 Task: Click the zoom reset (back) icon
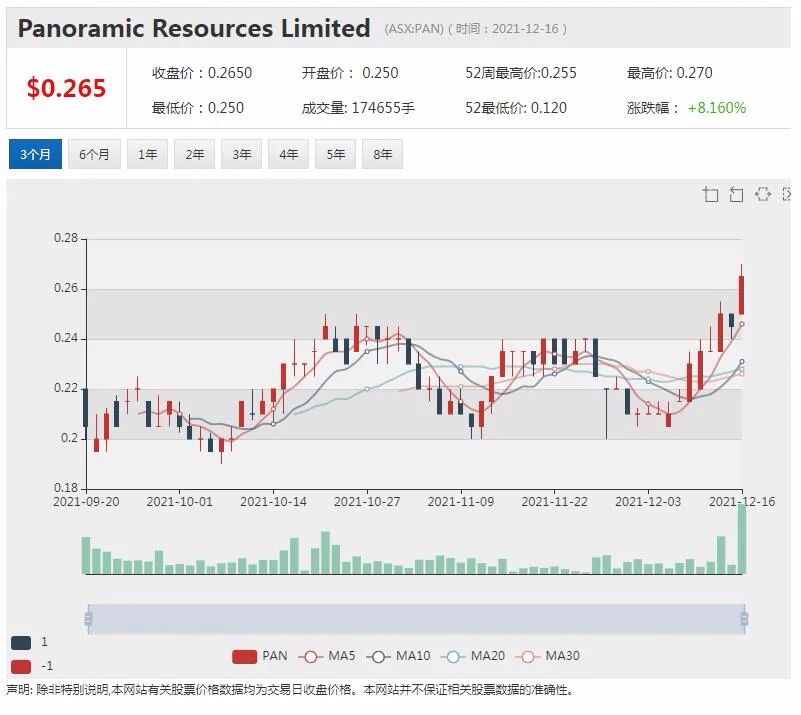(736, 195)
